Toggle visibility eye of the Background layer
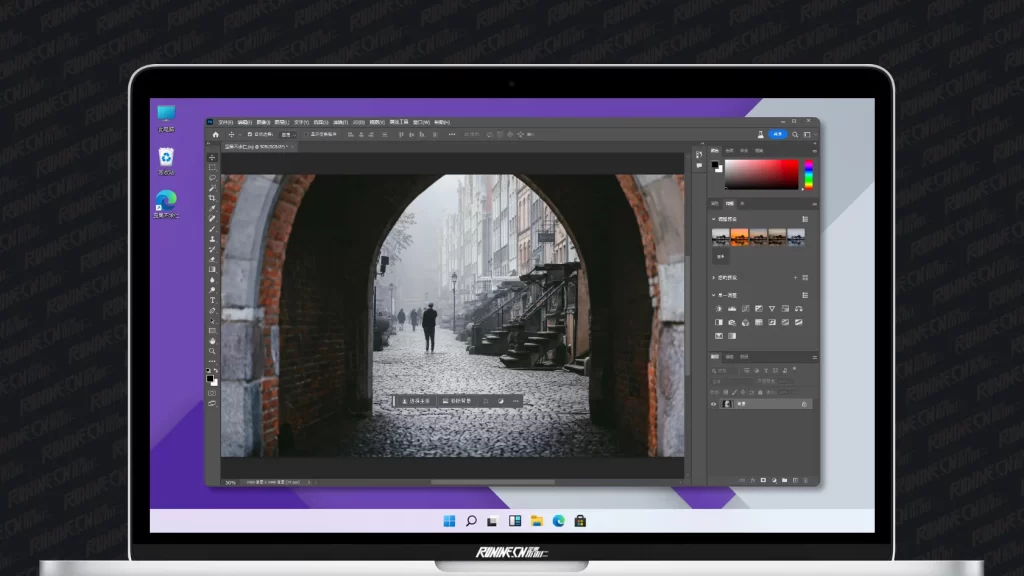 tap(714, 404)
